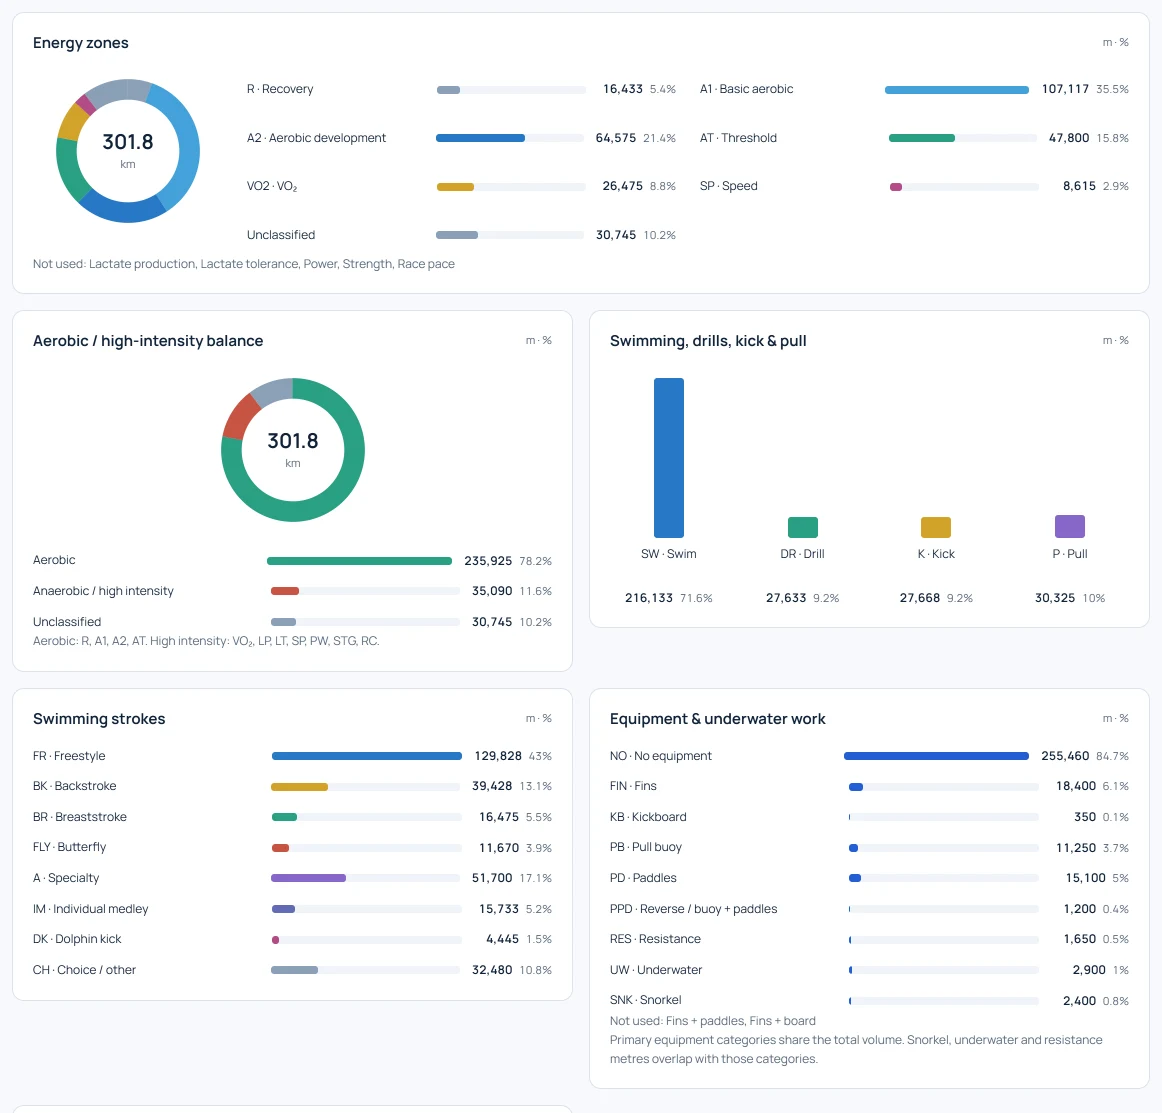Image resolution: width=1162 pixels, height=1113 pixels.
Task: Click the "A · Specialty" stroke label
Action: pyautogui.click(x=66, y=878)
